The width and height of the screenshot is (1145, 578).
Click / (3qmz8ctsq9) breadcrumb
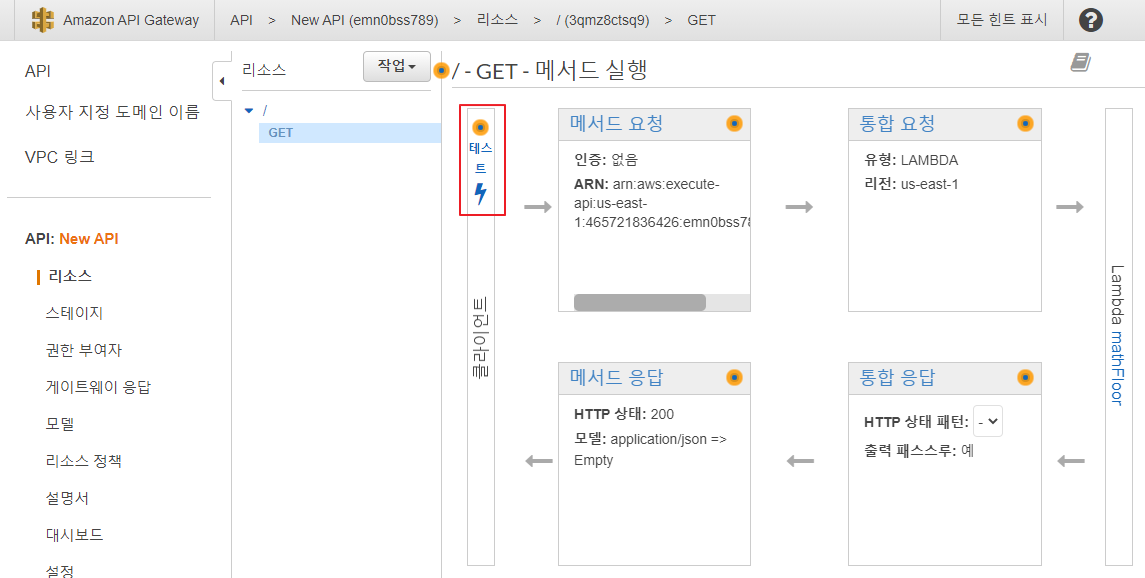click(x=602, y=20)
